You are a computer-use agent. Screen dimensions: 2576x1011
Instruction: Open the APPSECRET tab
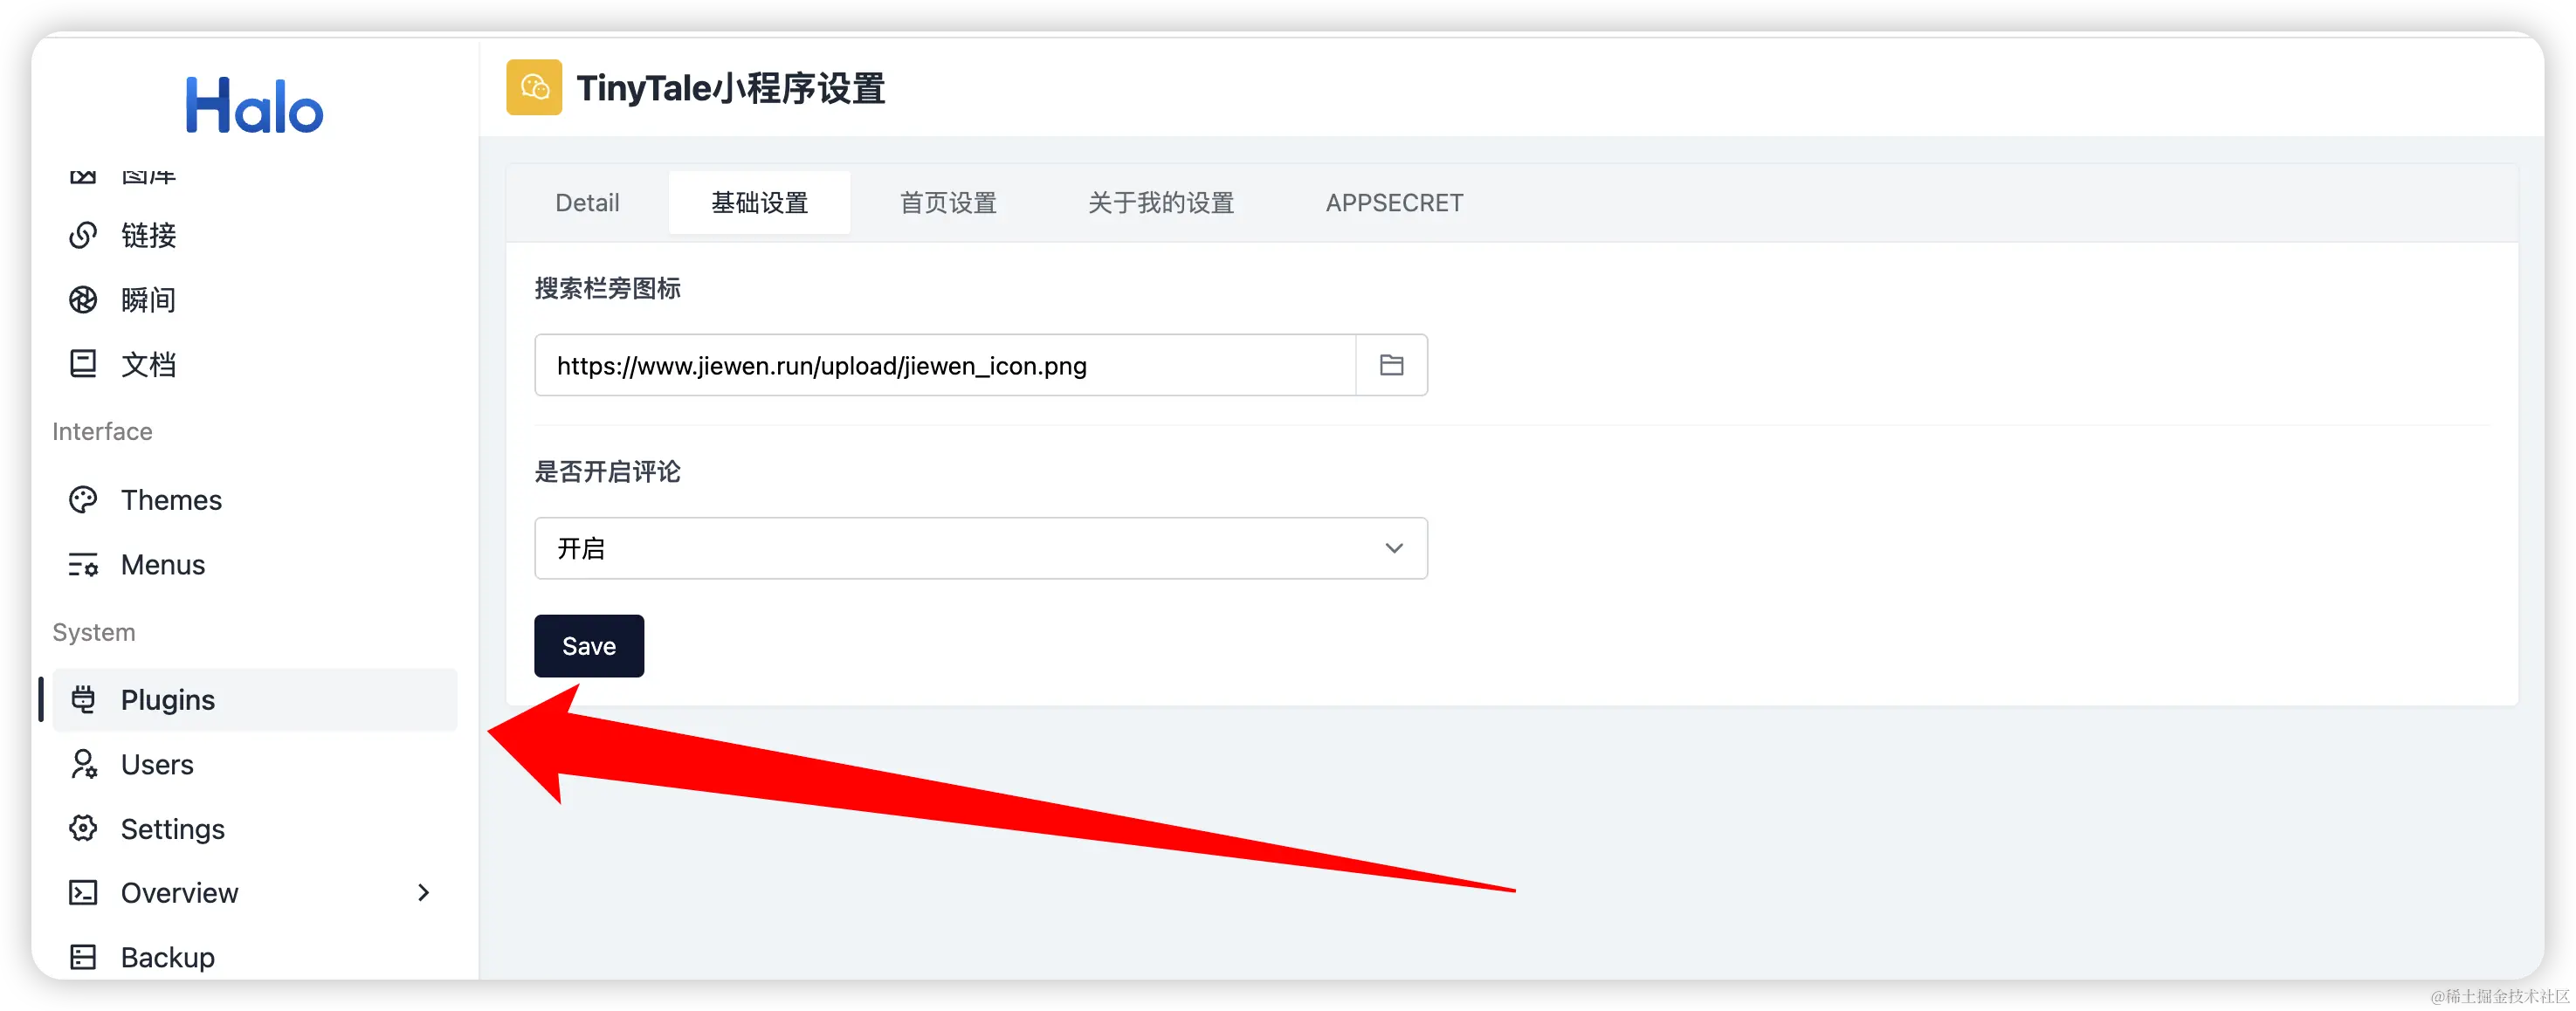coord(1394,203)
